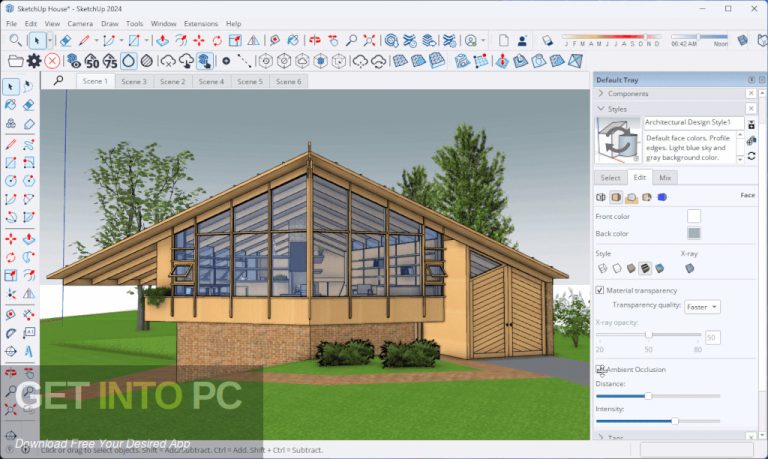Click the update style refresh icon
Screen dimensions: 768x459
(x=751, y=156)
